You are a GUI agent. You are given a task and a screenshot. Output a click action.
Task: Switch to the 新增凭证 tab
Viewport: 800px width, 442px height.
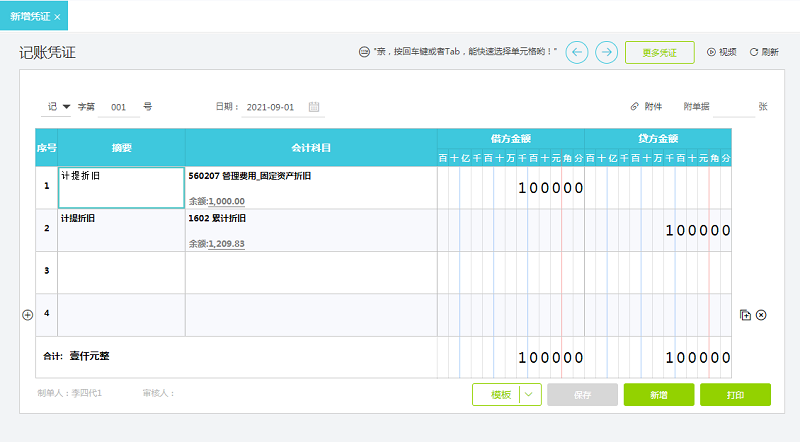click(x=29, y=17)
